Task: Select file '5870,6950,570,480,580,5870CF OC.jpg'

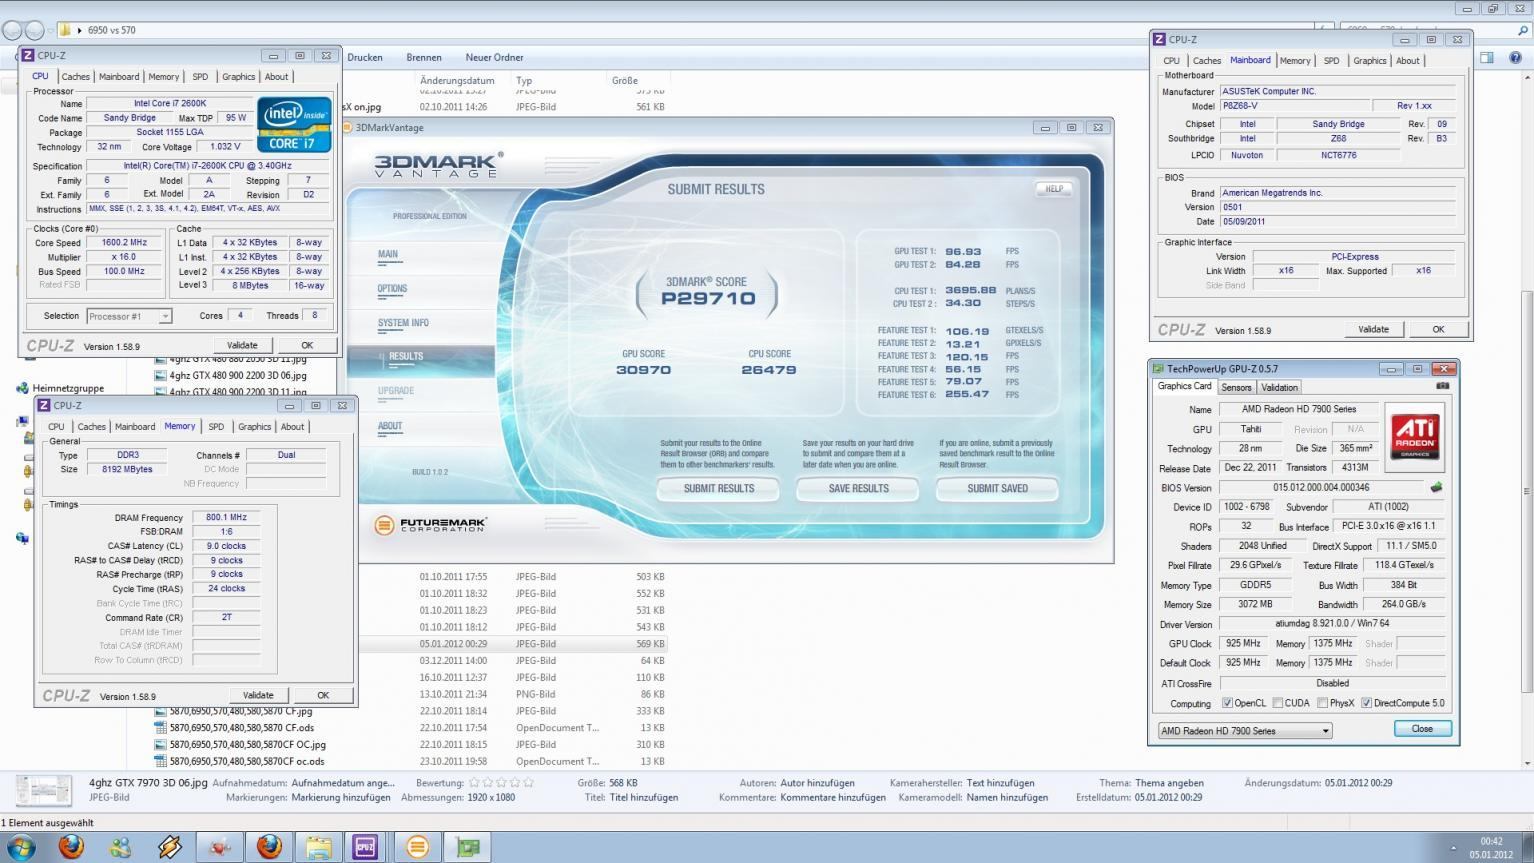Action: (248, 744)
